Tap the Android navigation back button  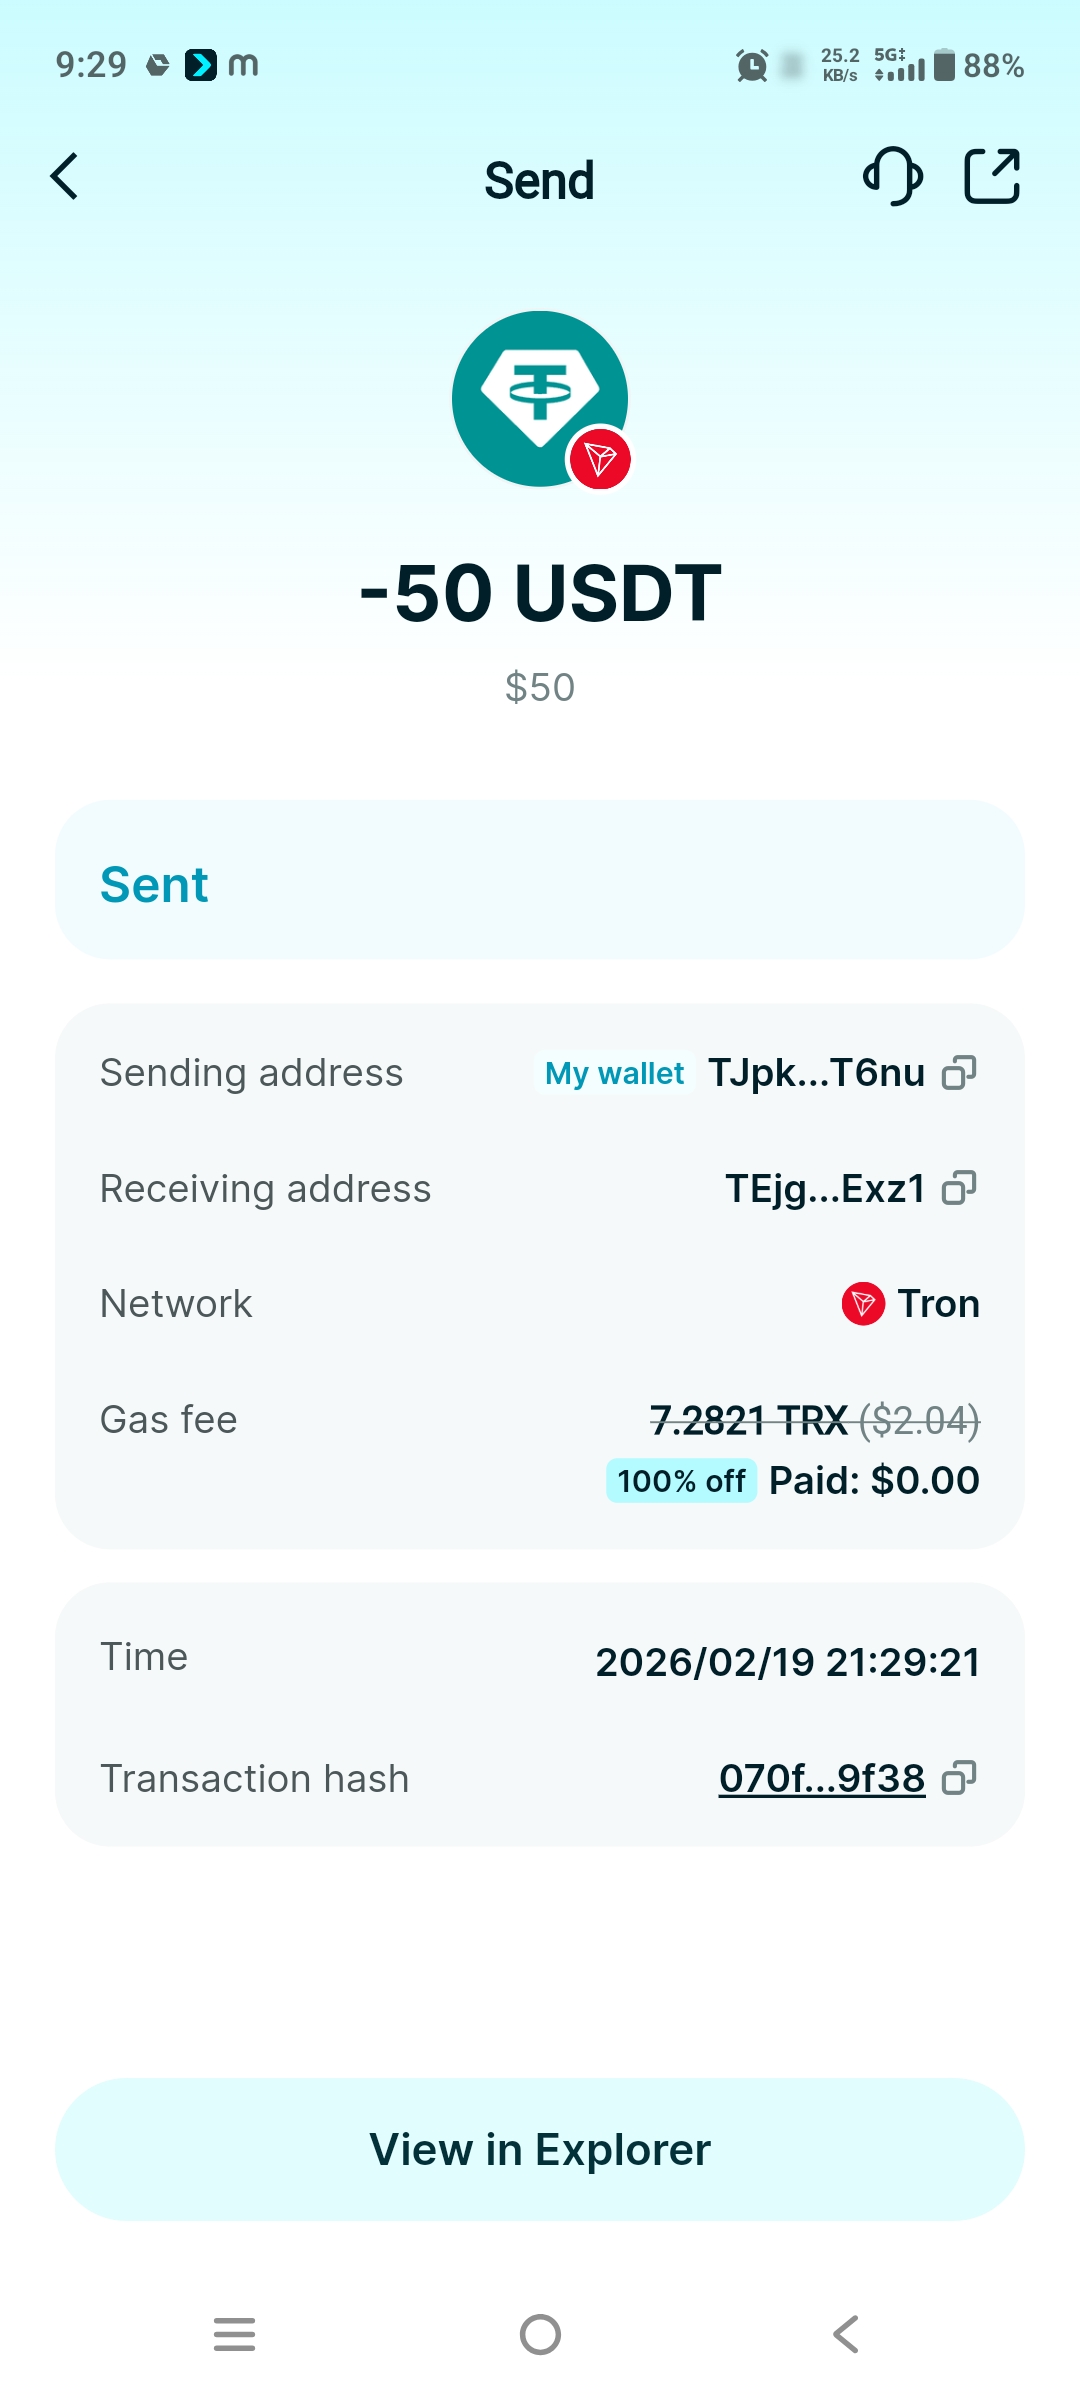coord(845,2334)
